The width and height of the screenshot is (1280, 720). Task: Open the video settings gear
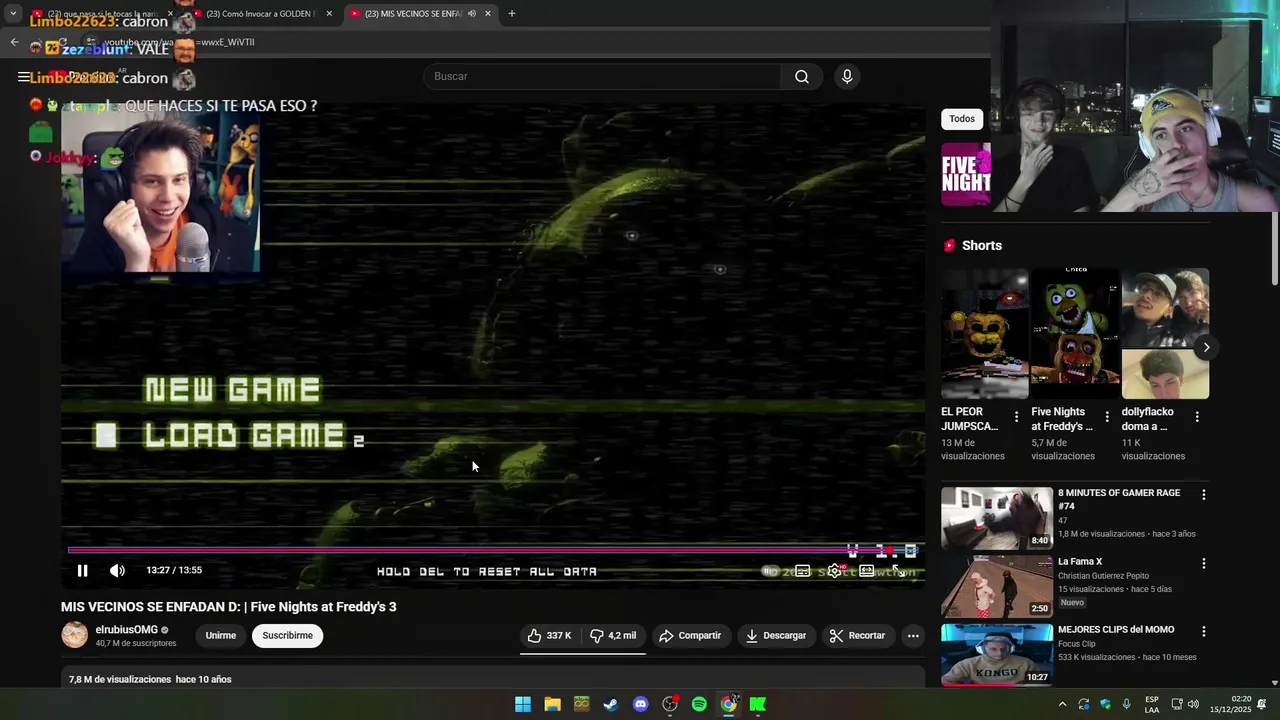pyautogui.click(x=834, y=571)
